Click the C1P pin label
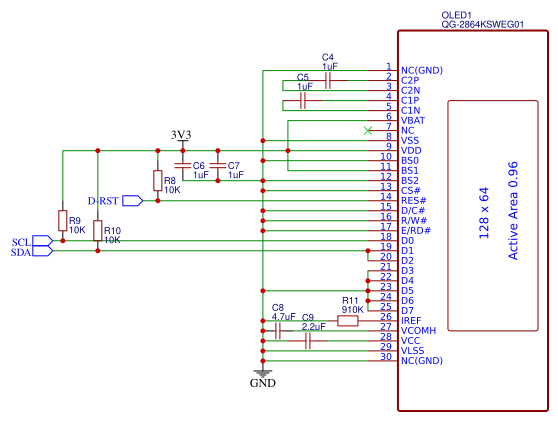Image resolution: width=558 pixels, height=421 pixels. (x=410, y=100)
